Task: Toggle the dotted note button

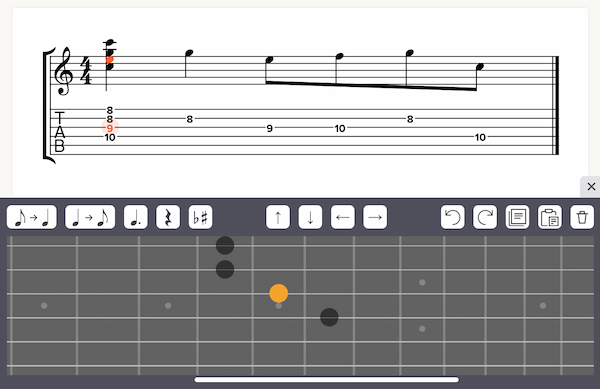Action: [136, 217]
